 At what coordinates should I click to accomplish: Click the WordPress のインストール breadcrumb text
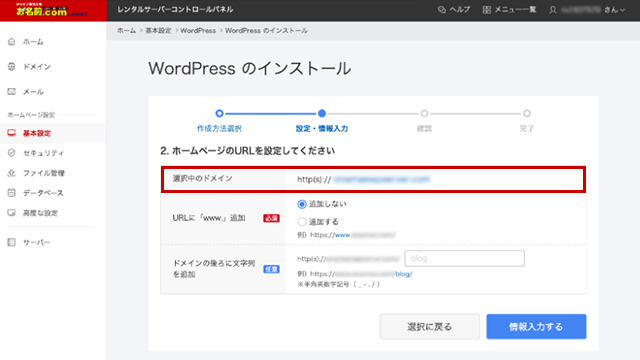click(267, 31)
